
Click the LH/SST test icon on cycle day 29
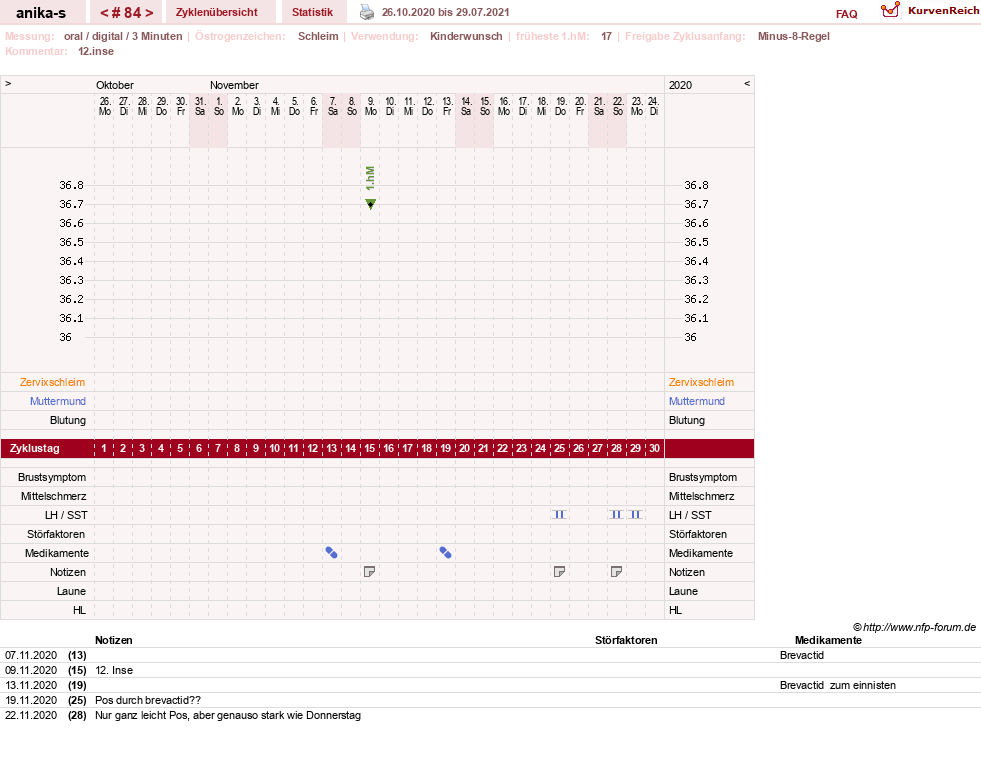636,515
